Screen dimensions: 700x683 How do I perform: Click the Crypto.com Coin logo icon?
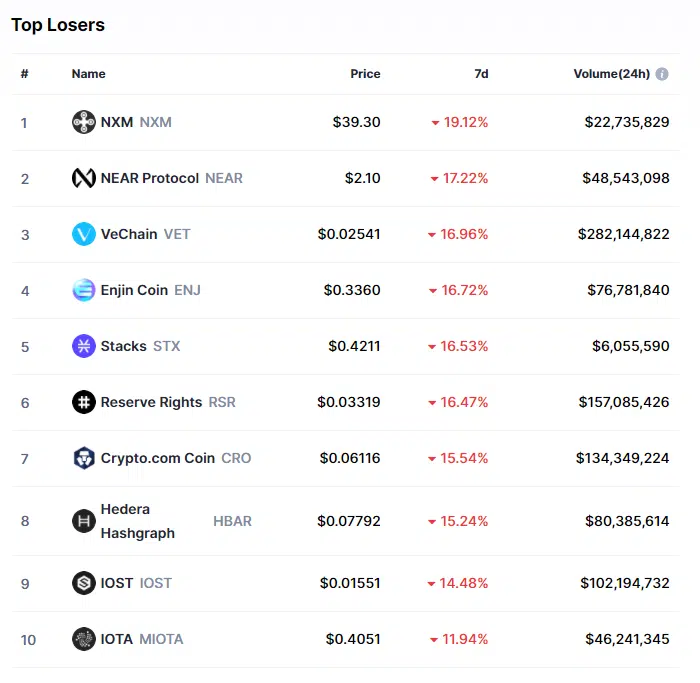click(84, 458)
